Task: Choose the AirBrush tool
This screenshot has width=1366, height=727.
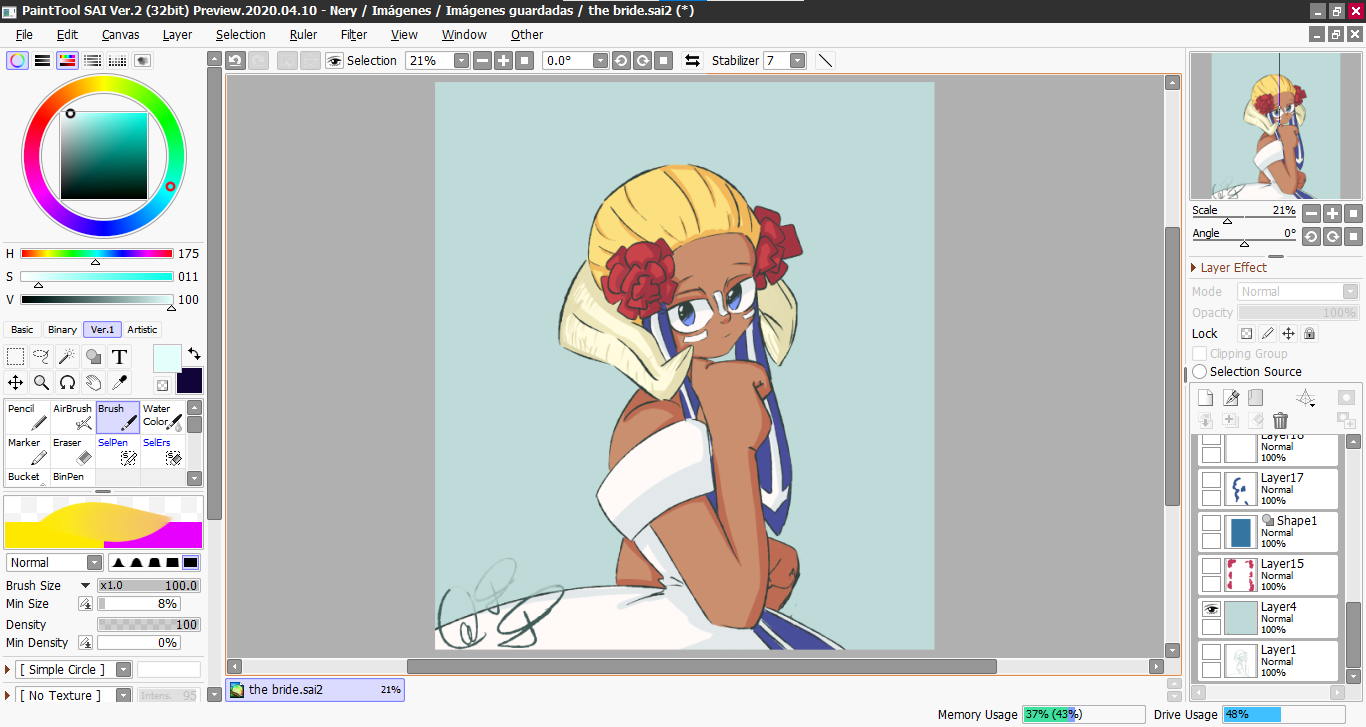Action: pyautogui.click(x=73, y=417)
